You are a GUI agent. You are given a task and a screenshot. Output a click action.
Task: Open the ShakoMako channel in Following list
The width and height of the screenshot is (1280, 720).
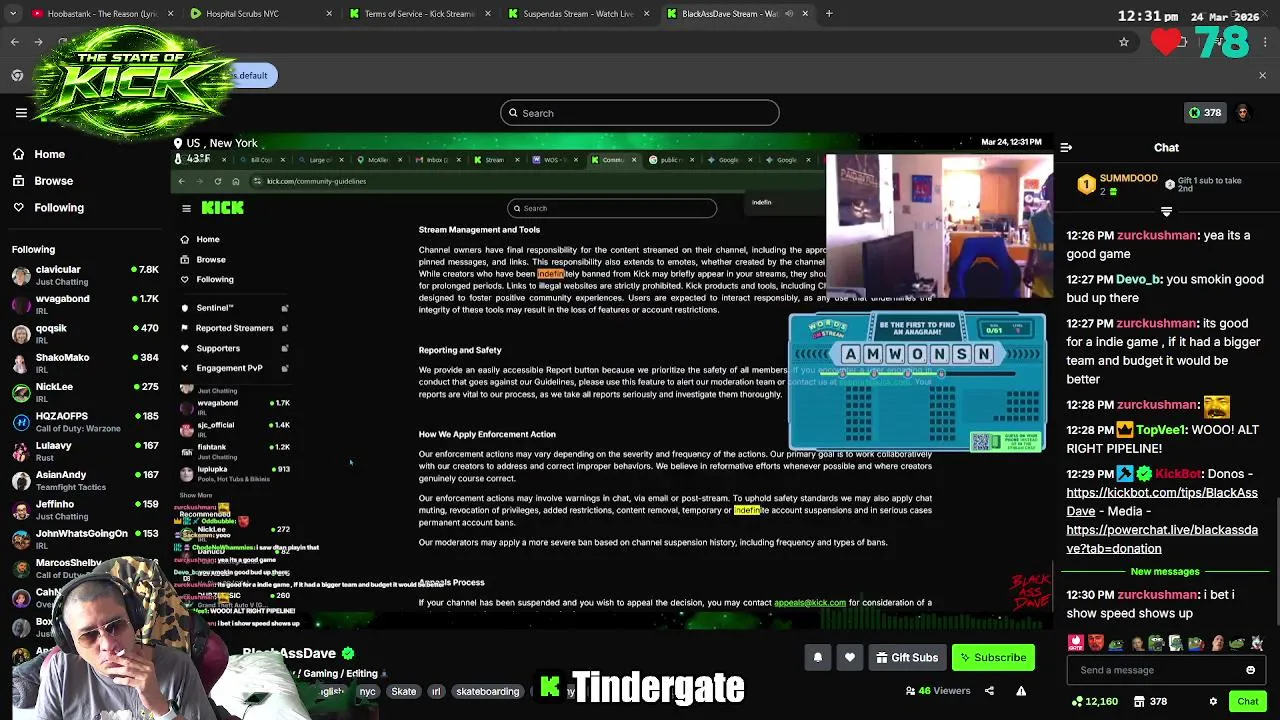[85, 363]
